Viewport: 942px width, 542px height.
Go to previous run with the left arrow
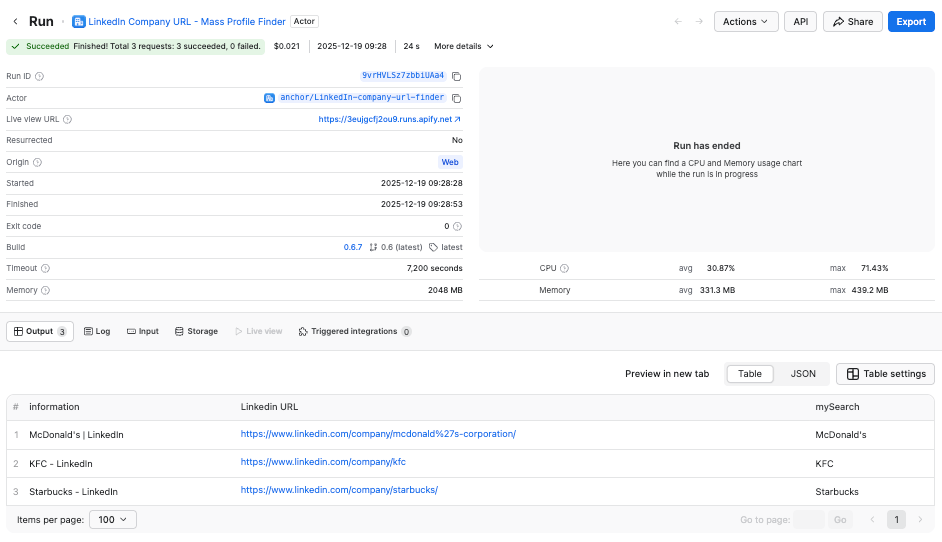pyautogui.click(x=678, y=22)
